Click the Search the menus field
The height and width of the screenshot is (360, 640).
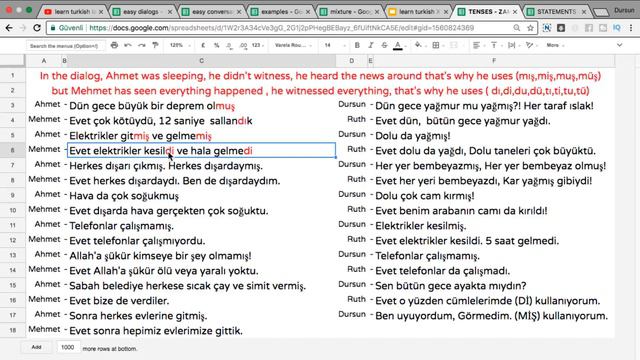click(x=64, y=46)
